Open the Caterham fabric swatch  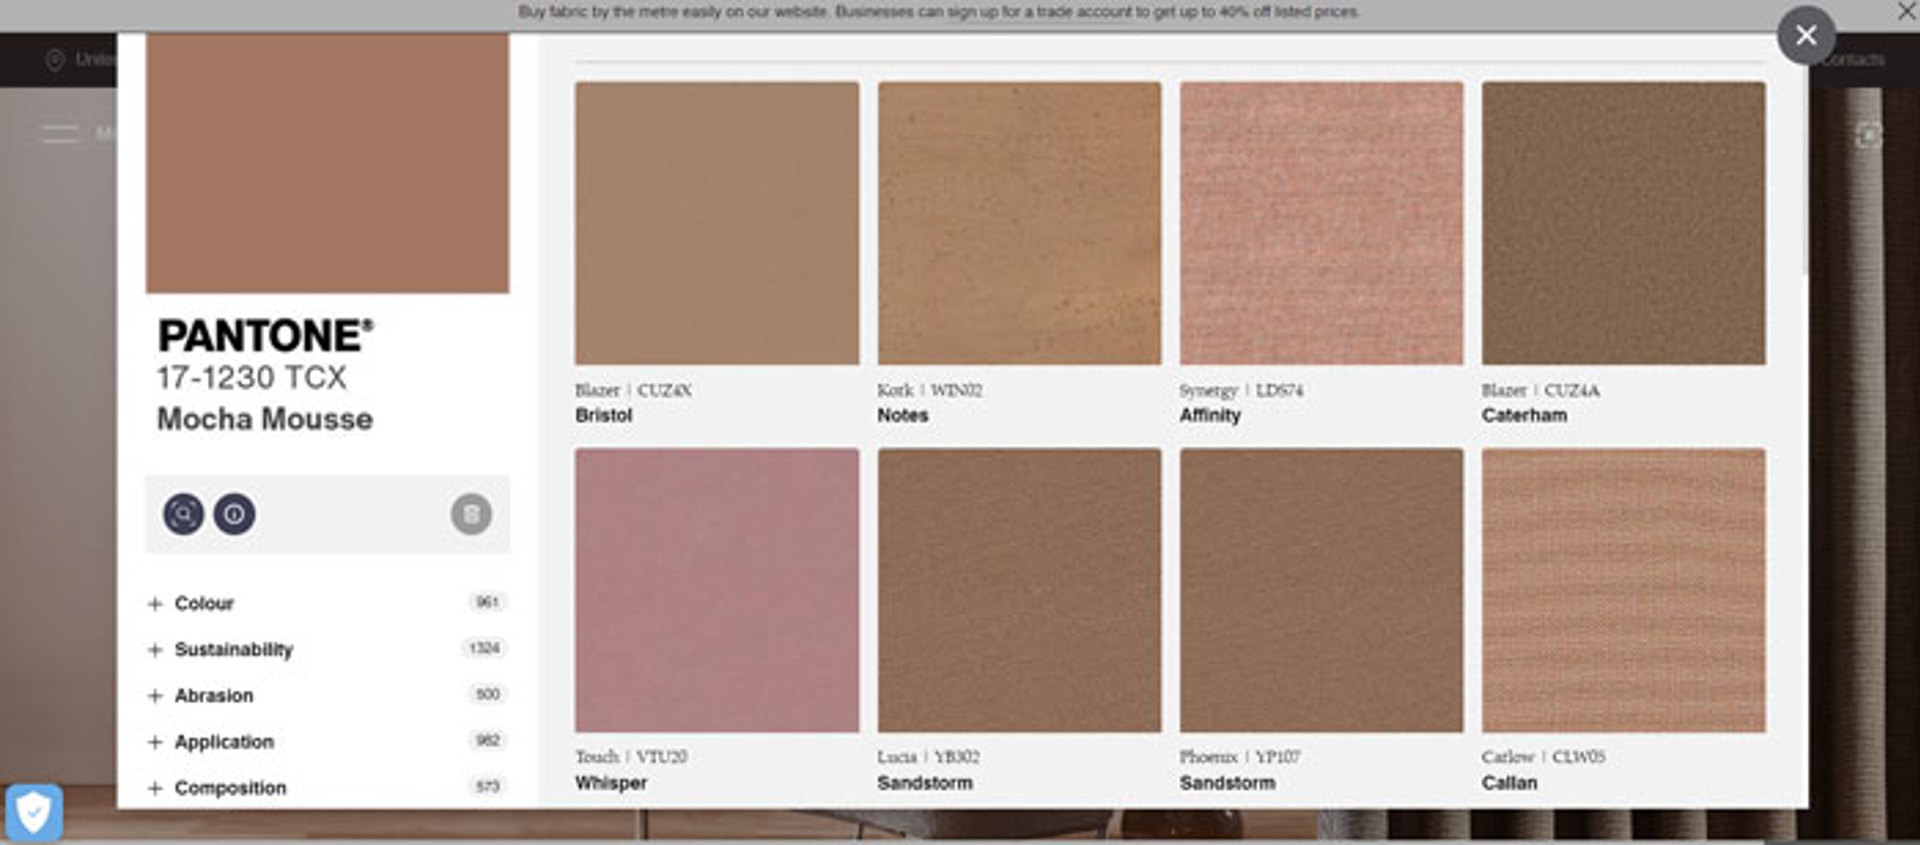click(x=1623, y=223)
